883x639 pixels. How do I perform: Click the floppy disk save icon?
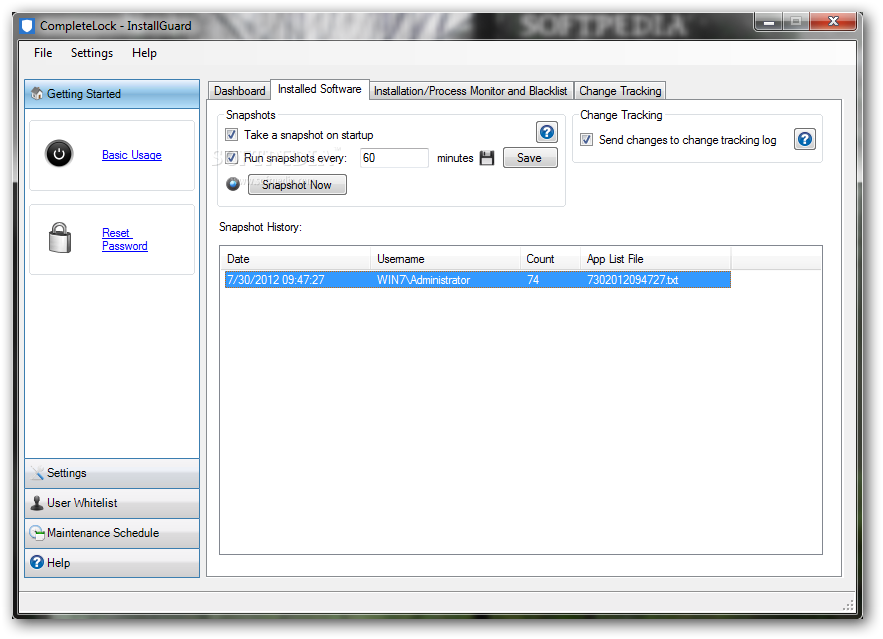(487, 158)
